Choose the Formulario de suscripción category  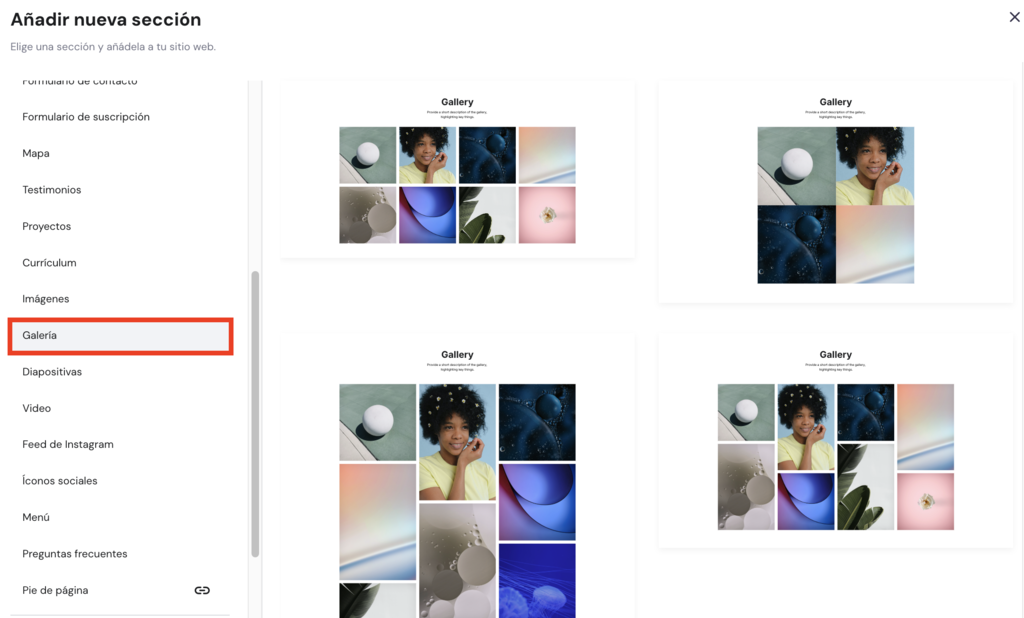point(121,117)
